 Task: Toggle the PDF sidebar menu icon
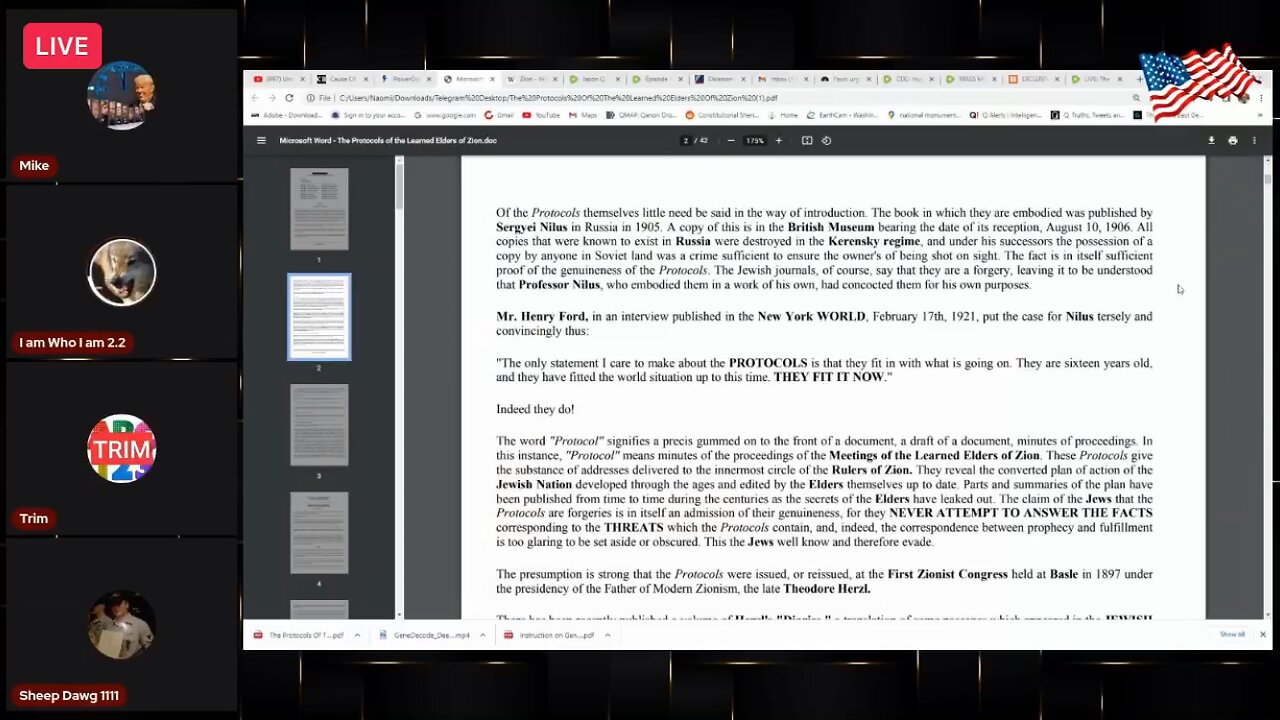click(x=261, y=140)
